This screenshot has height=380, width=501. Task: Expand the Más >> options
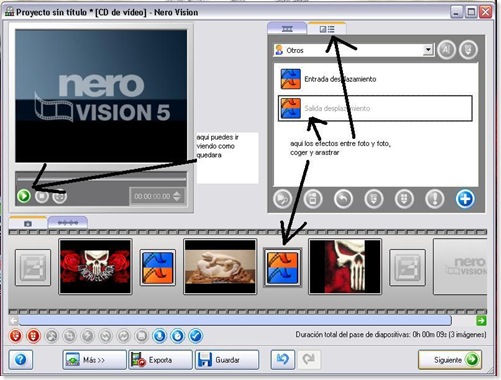pos(94,360)
